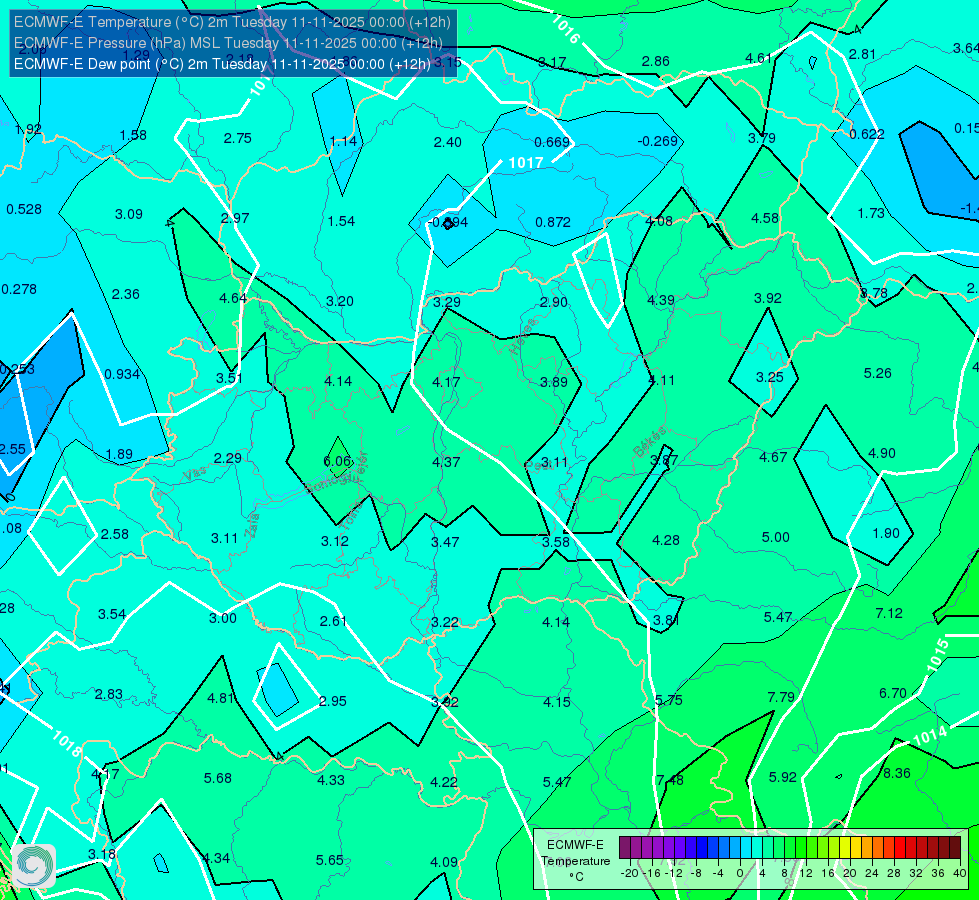Click the 0.278 temperature value

pos(19,289)
